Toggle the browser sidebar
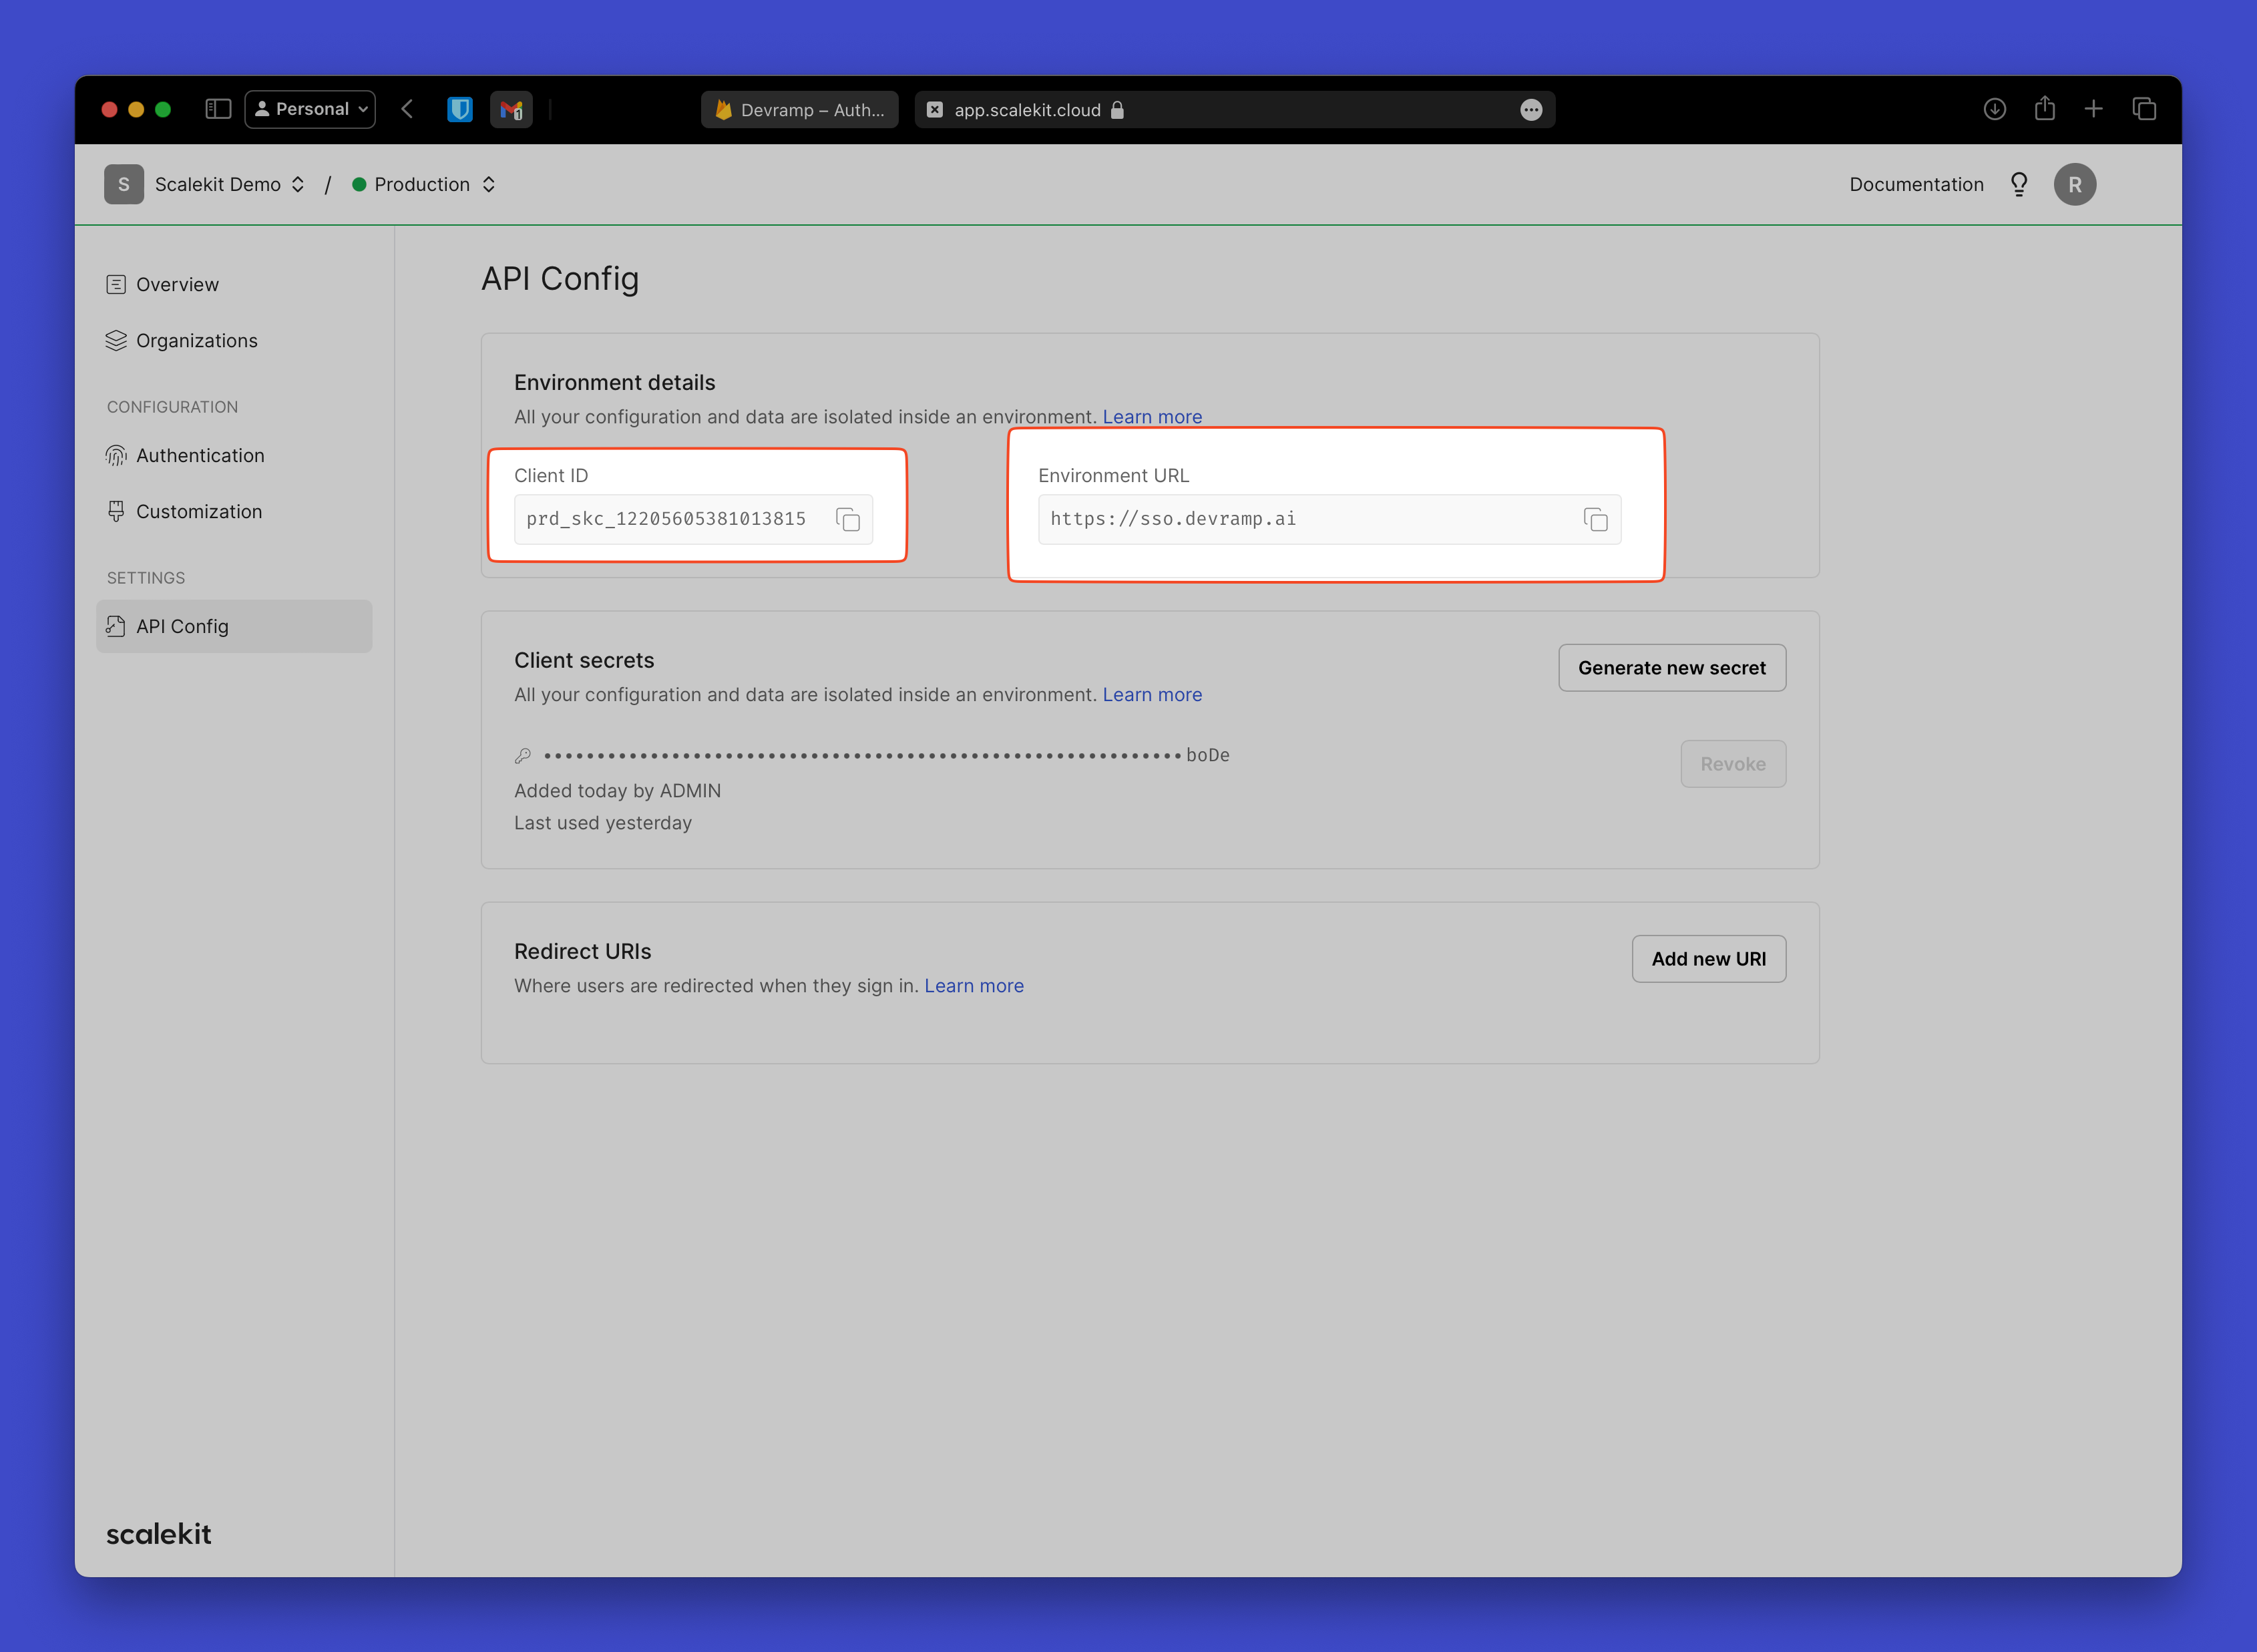 (x=217, y=109)
